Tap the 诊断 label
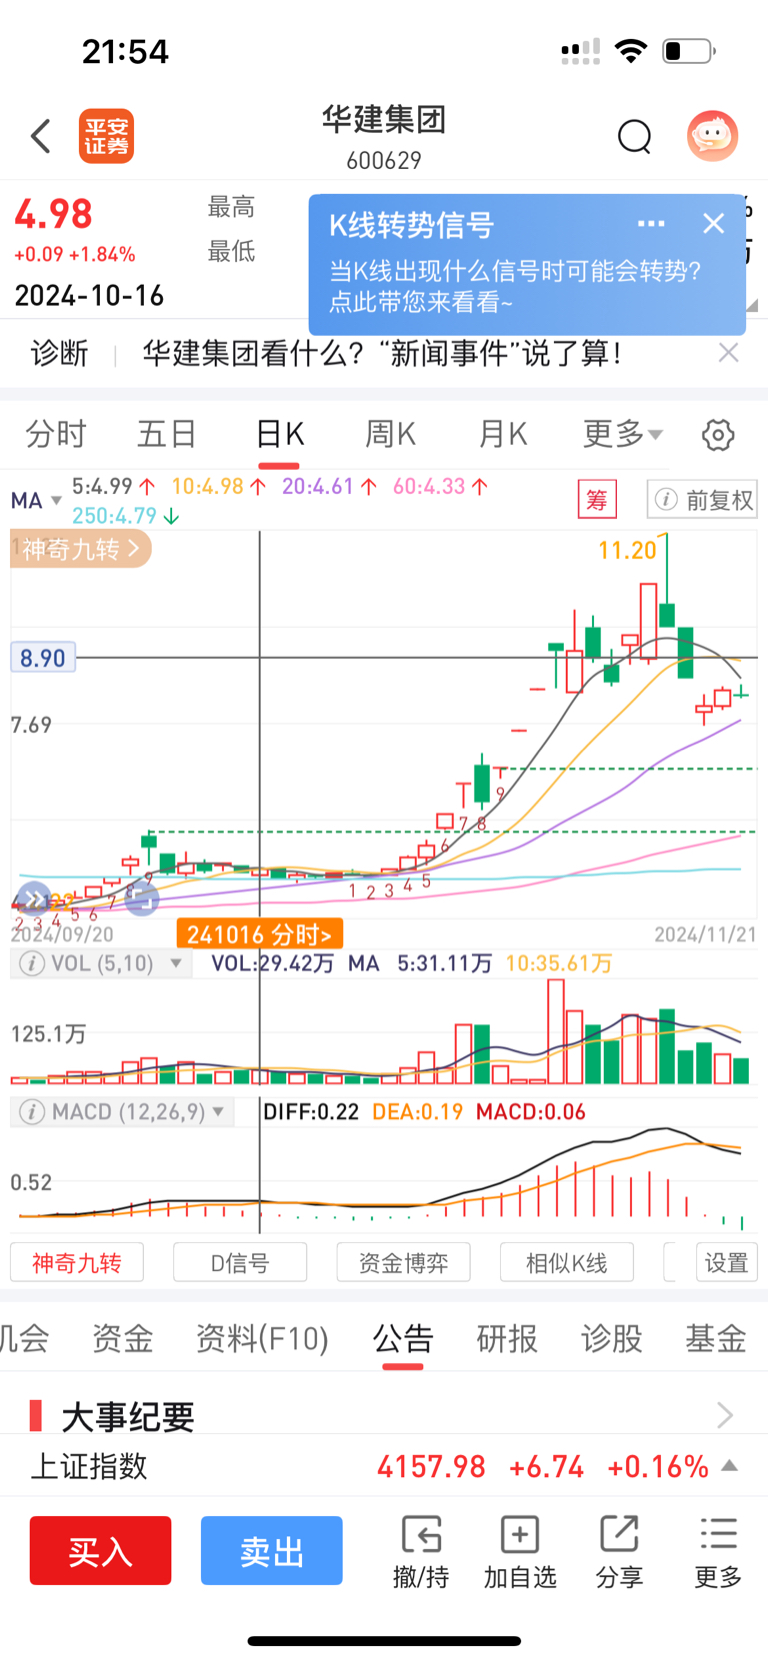Image resolution: width=768 pixels, height=1663 pixels. 59,352
